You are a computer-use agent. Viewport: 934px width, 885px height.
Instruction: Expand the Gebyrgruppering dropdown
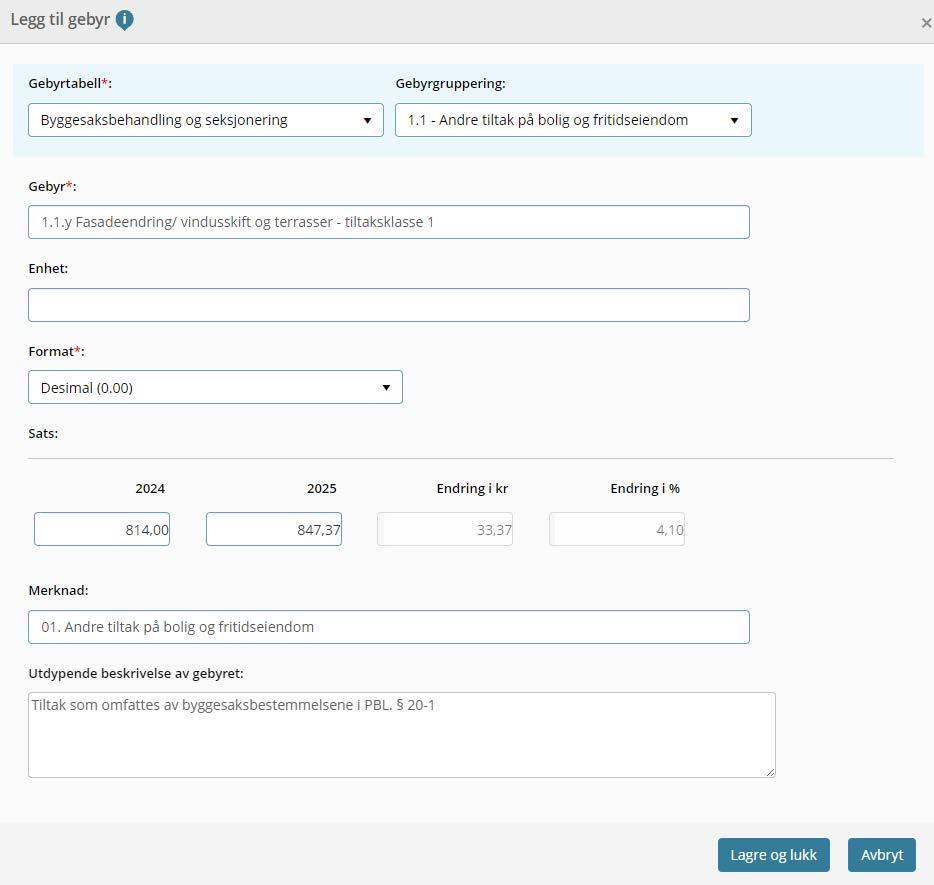(573, 120)
